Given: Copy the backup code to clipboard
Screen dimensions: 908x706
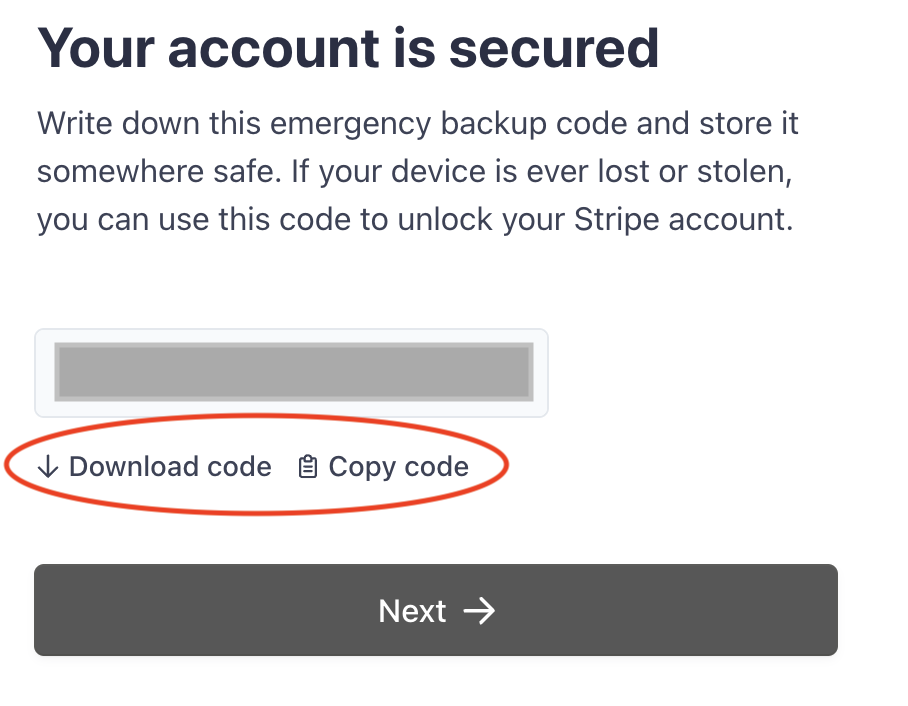Looking at the screenshot, I should click(x=384, y=467).
